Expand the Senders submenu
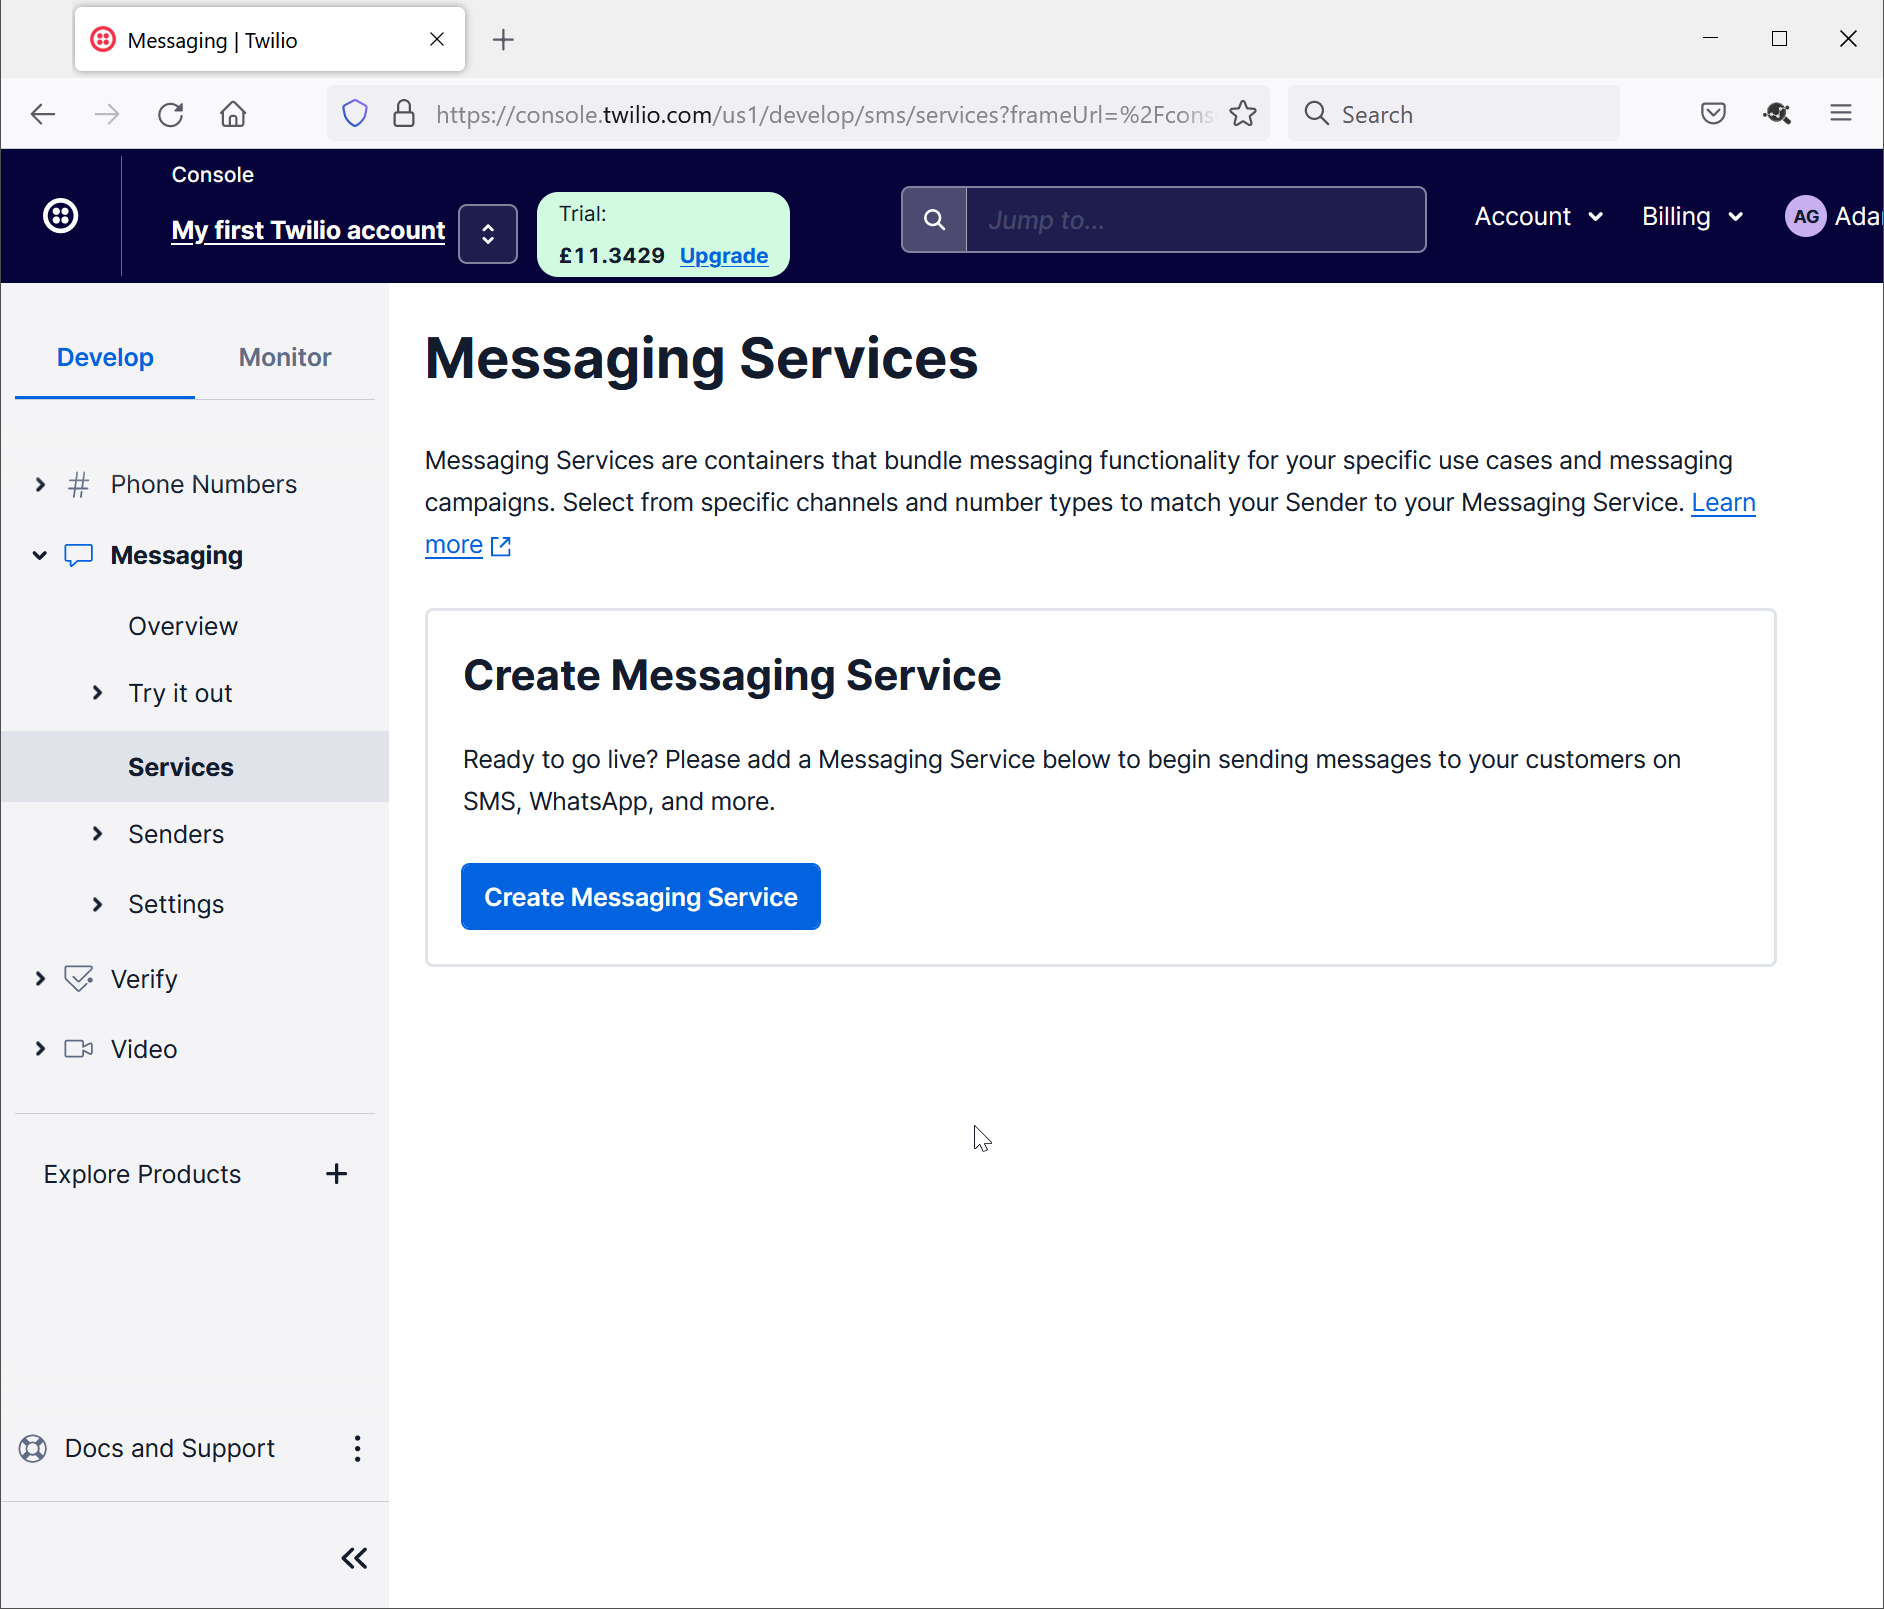This screenshot has width=1884, height=1609. pos(98,834)
